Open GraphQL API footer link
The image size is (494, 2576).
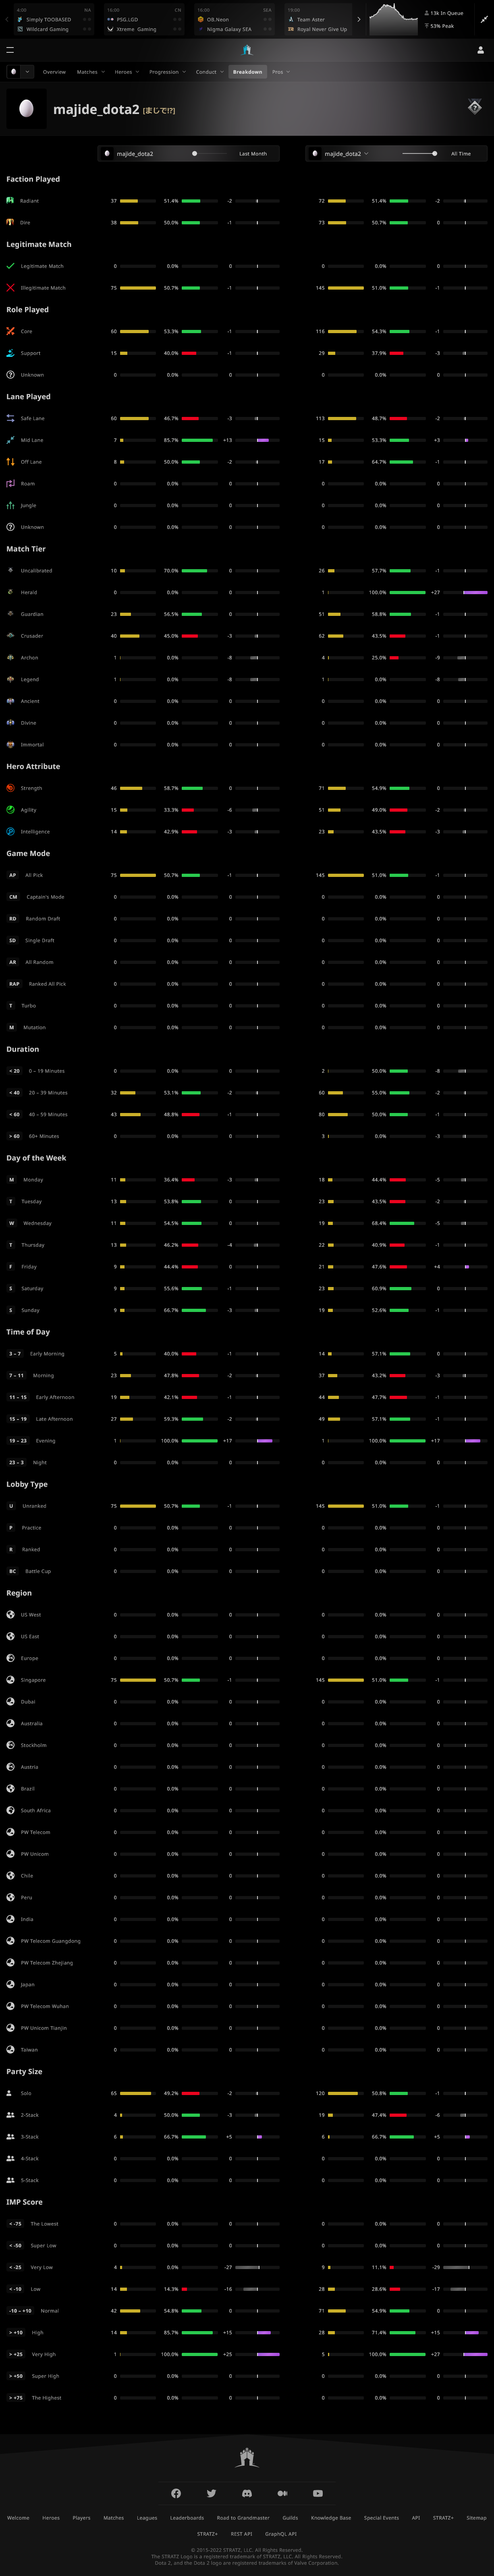(281, 2534)
